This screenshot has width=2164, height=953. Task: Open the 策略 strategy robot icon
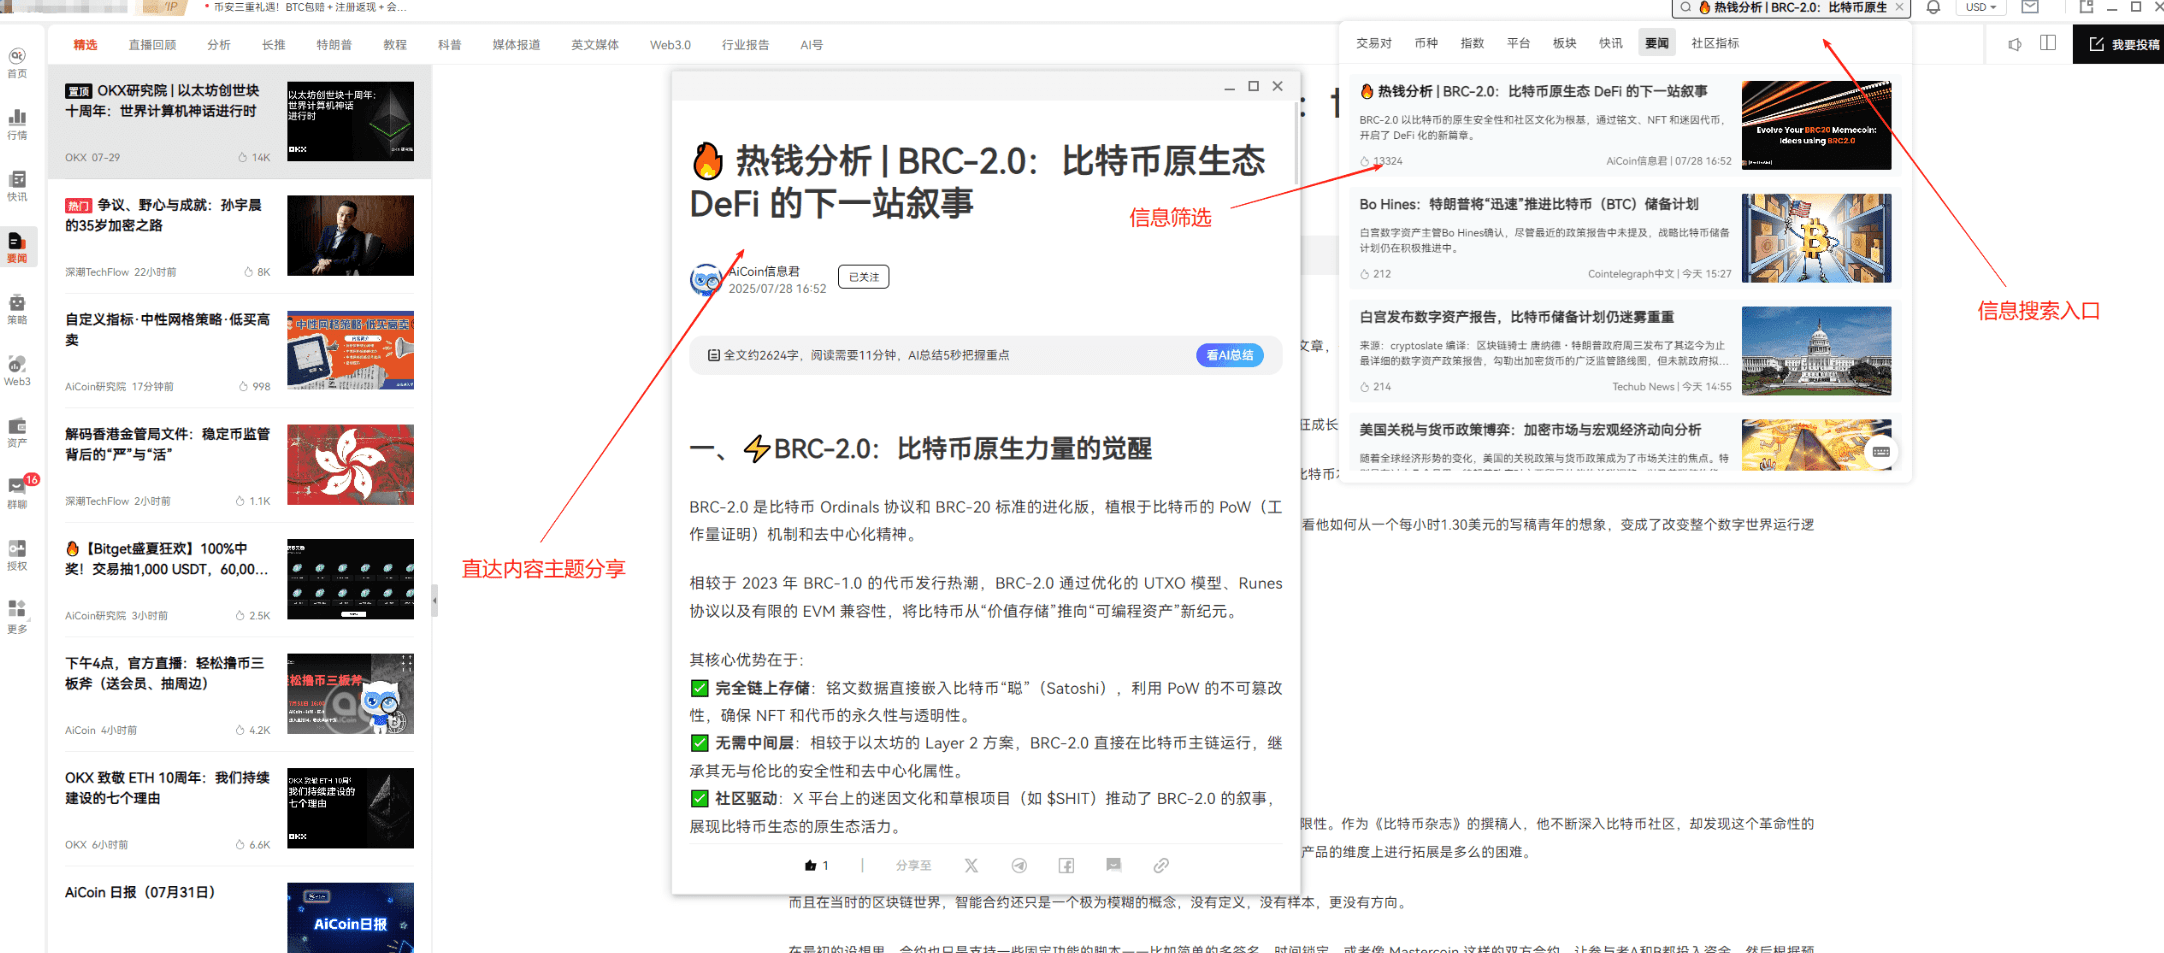(x=17, y=309)
